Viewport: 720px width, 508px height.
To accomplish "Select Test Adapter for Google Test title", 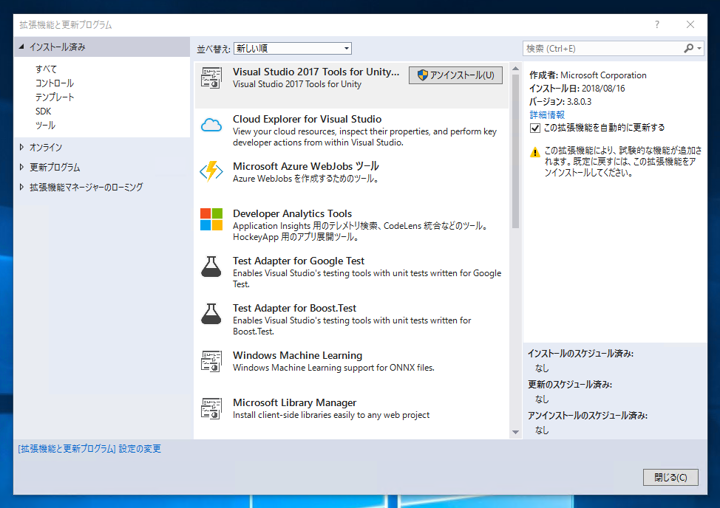I will 298,261.
